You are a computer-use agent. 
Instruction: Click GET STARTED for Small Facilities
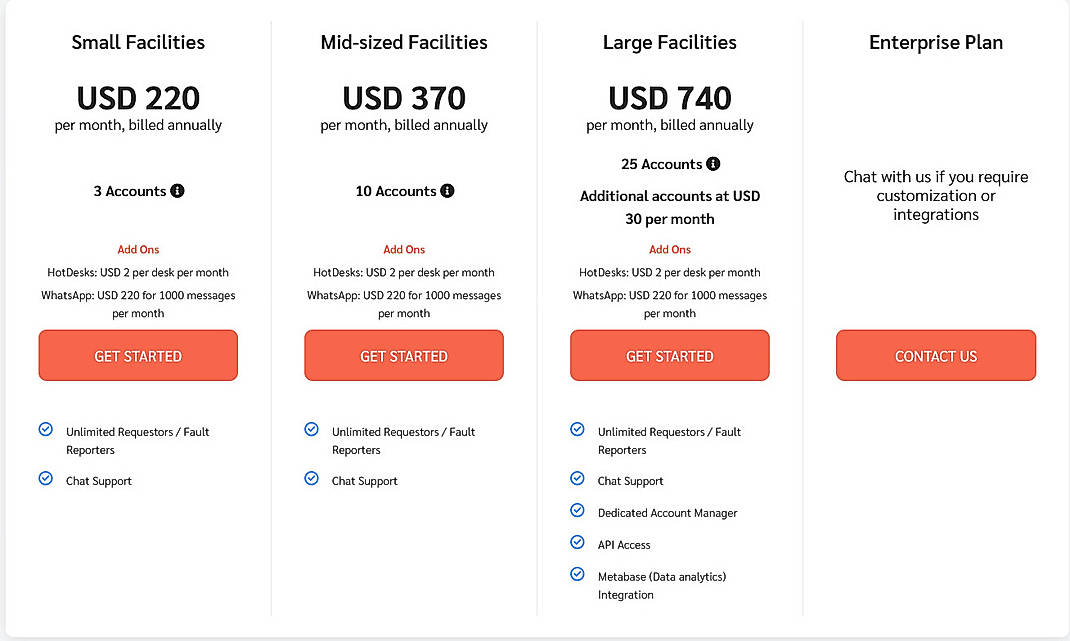point(137,355)
